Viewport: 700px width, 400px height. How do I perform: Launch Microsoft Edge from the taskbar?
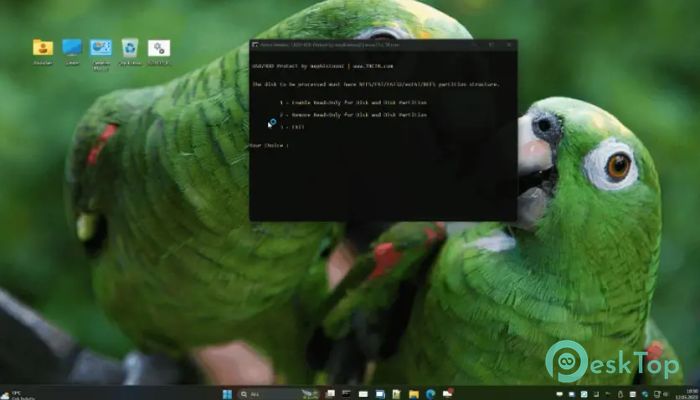(x=430, y=394)
